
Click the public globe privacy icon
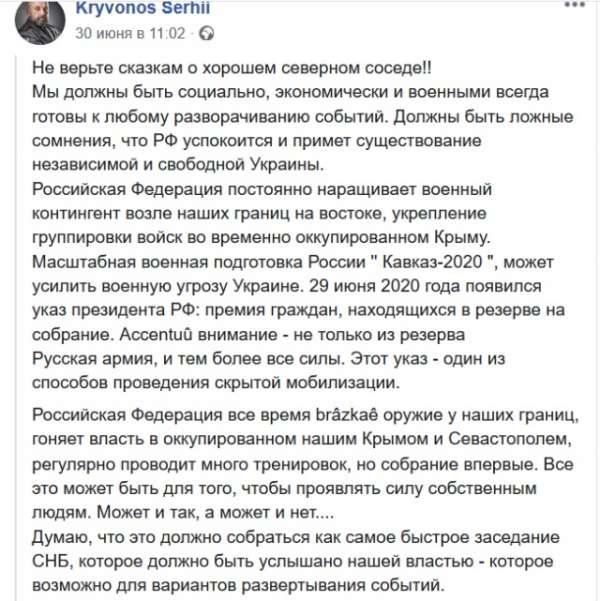coord(207,33)
